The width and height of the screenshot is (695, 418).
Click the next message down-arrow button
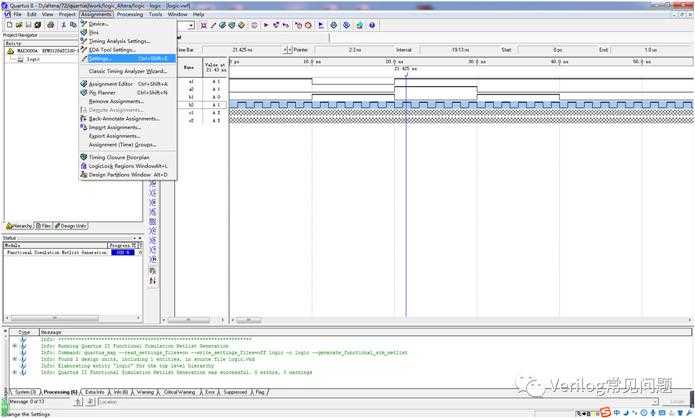[x=90, y=402]
